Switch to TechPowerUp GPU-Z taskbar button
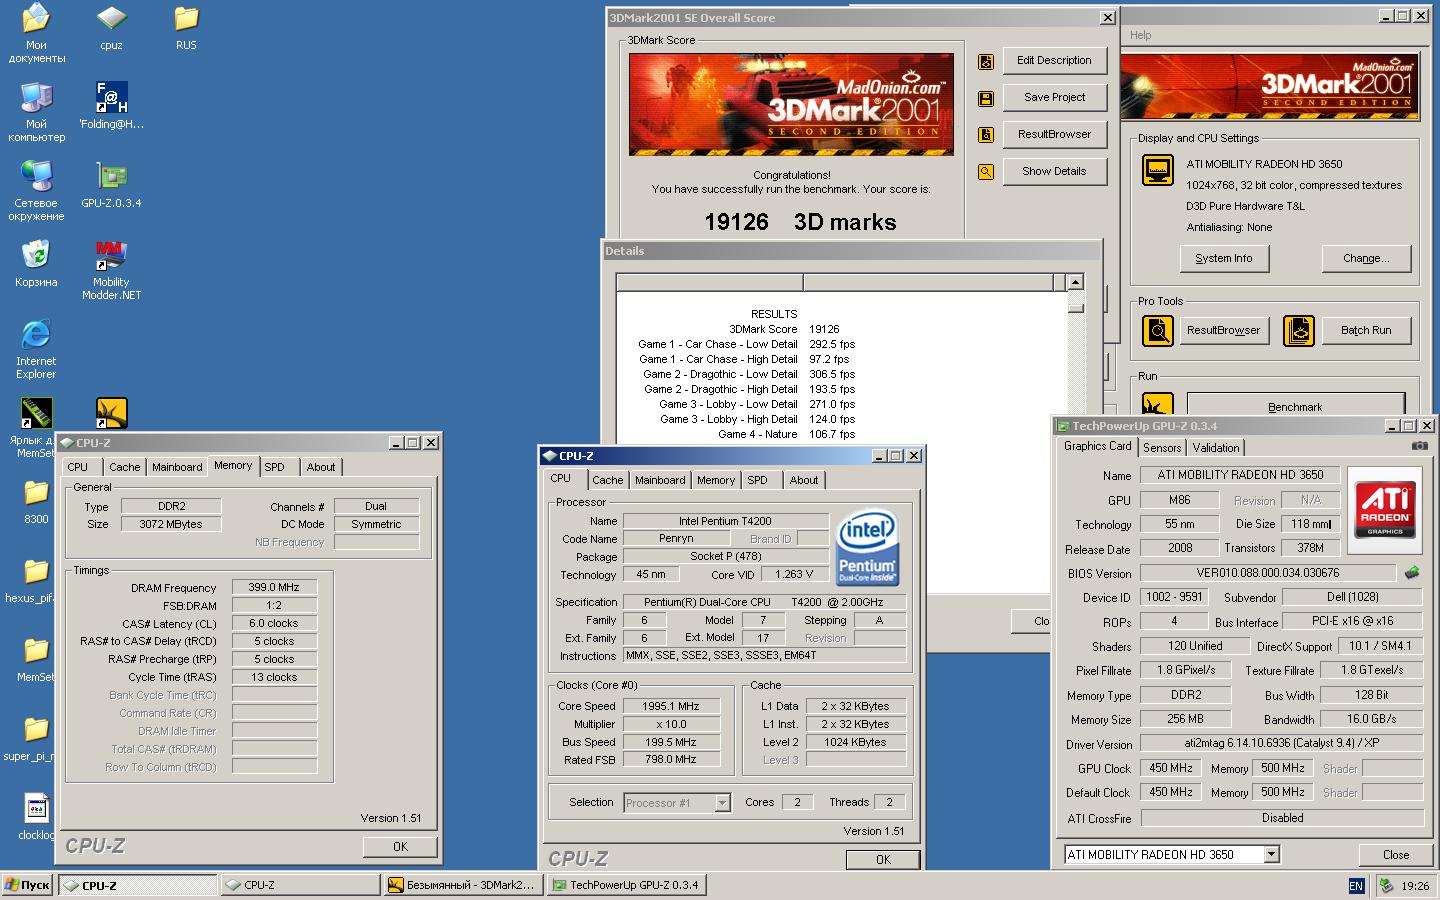 pyautogui.click(x=626, y=885)
